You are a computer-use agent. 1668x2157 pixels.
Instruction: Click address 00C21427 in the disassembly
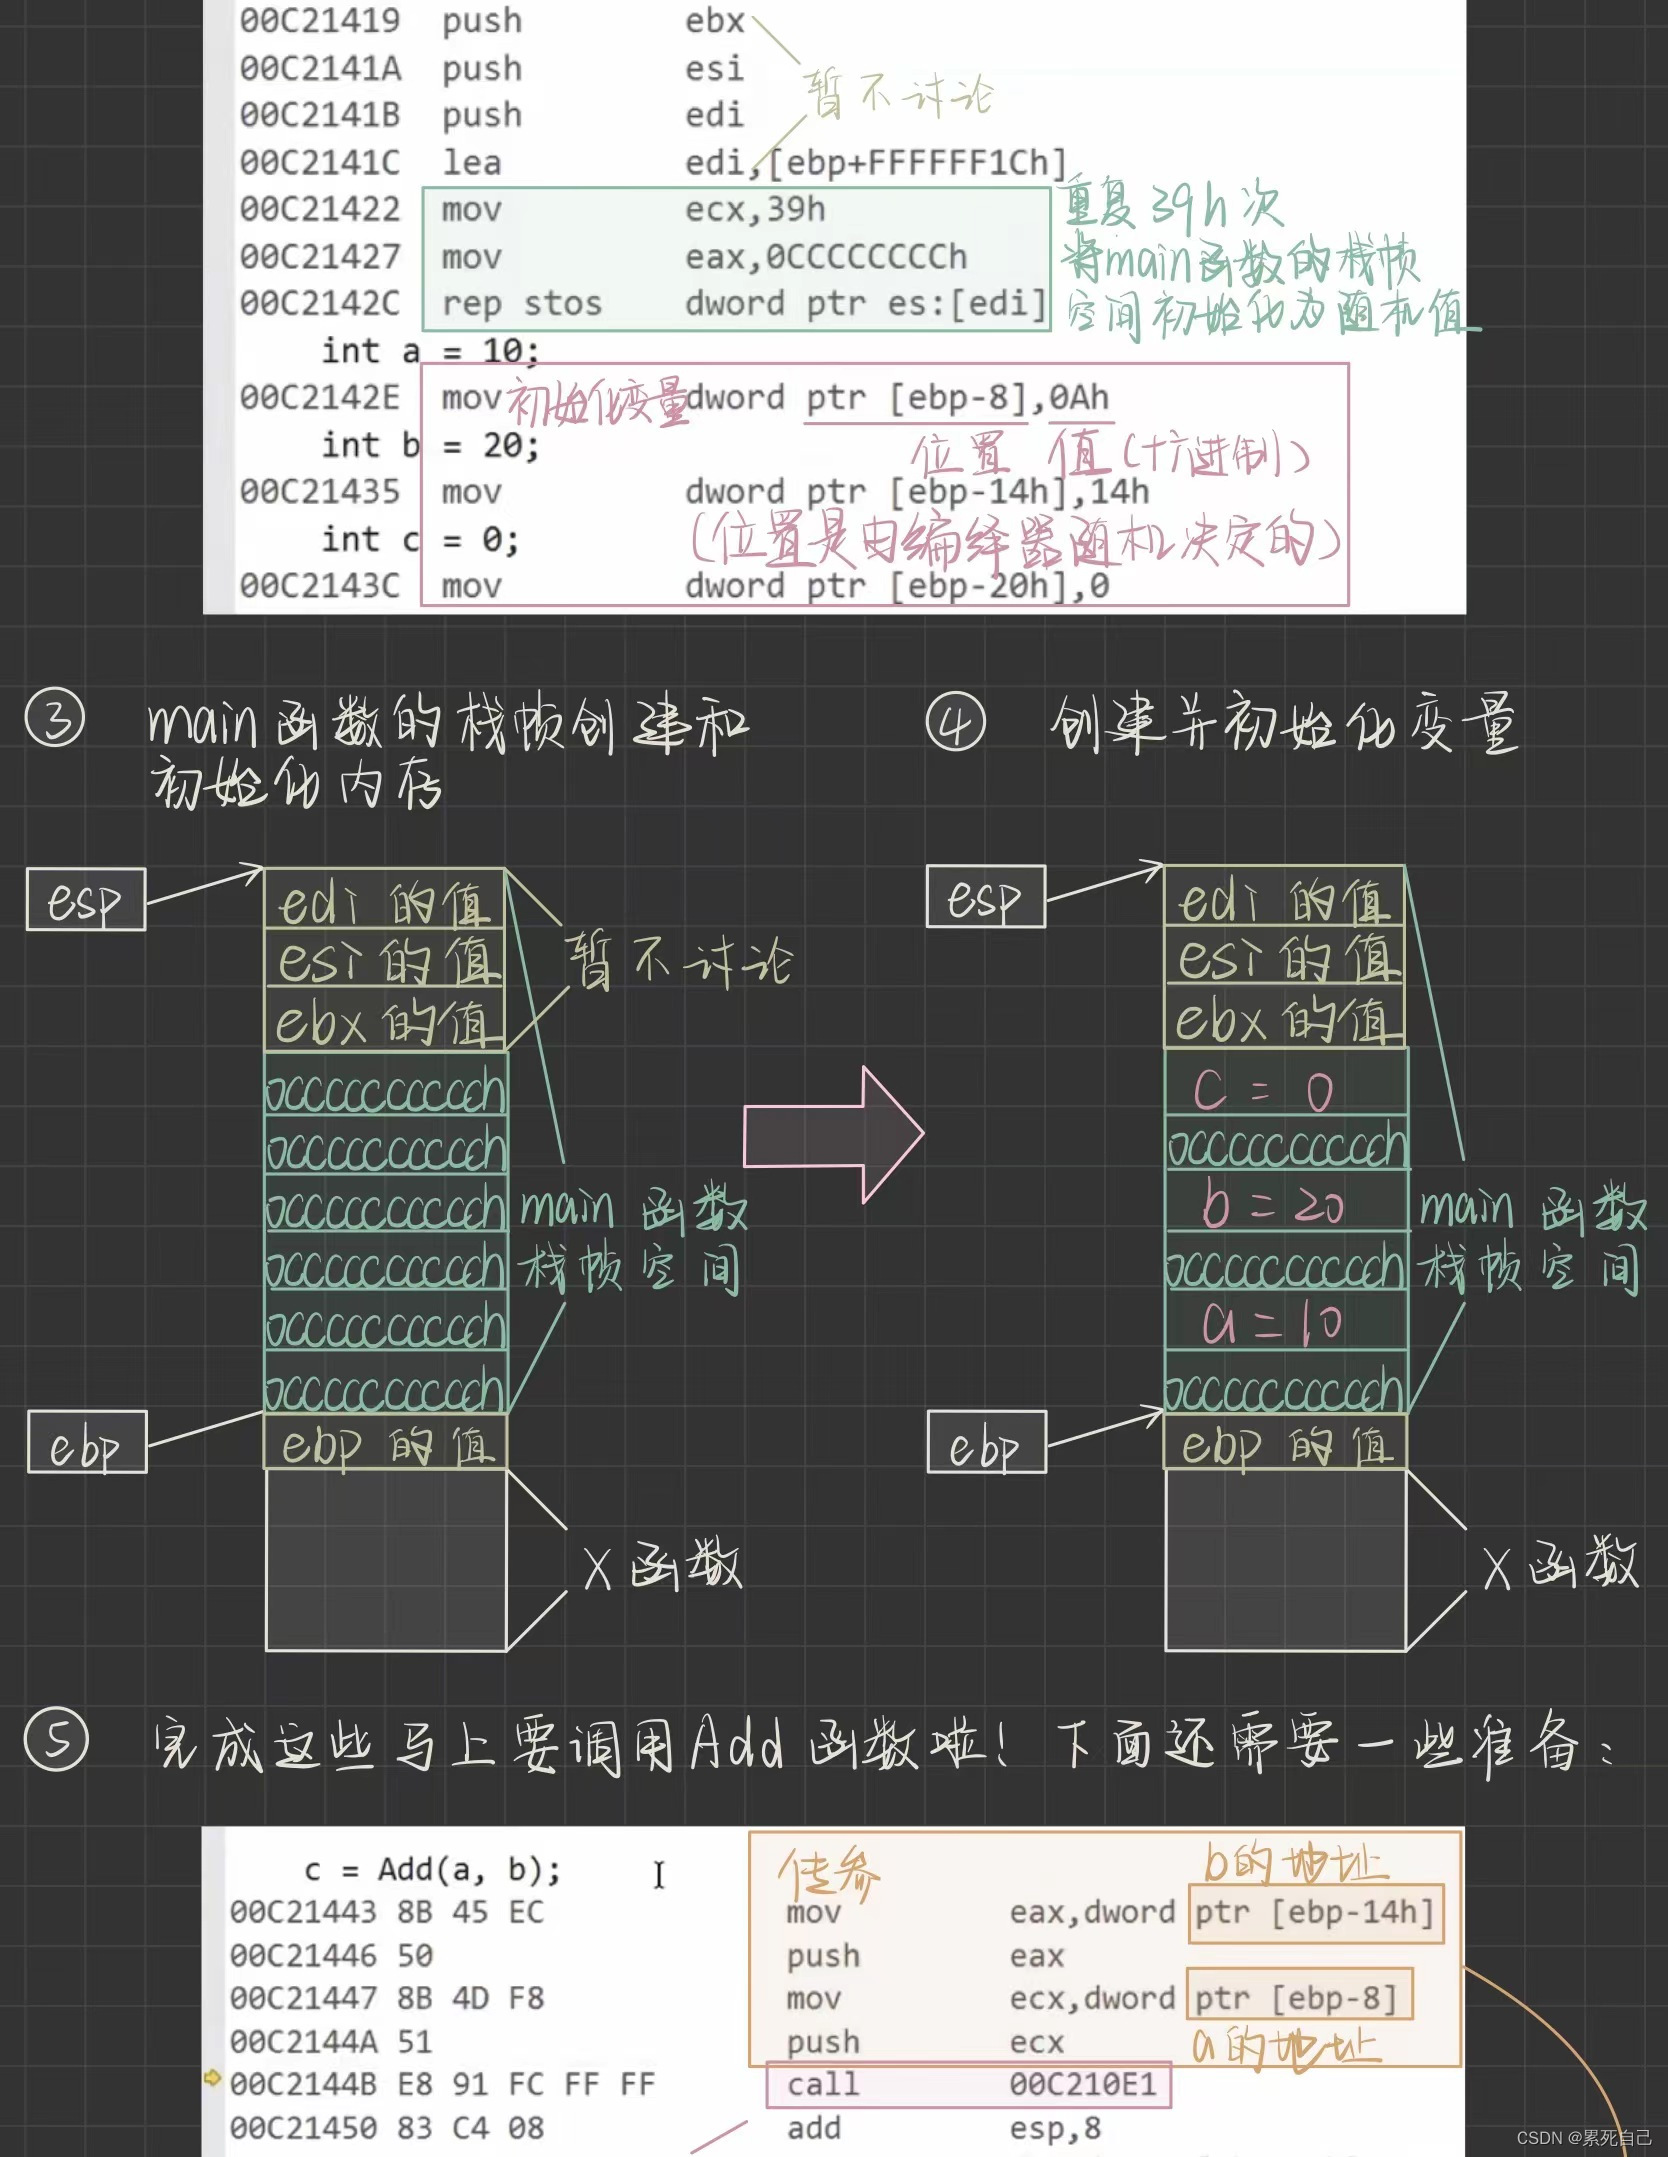pos(320,257)
